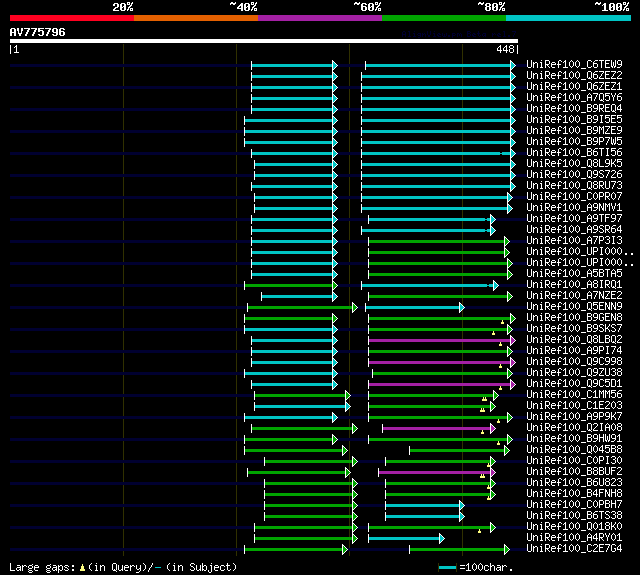Pick the UniRef100_B9GEN8 subject name
The image size is (640, 575).
574,318
